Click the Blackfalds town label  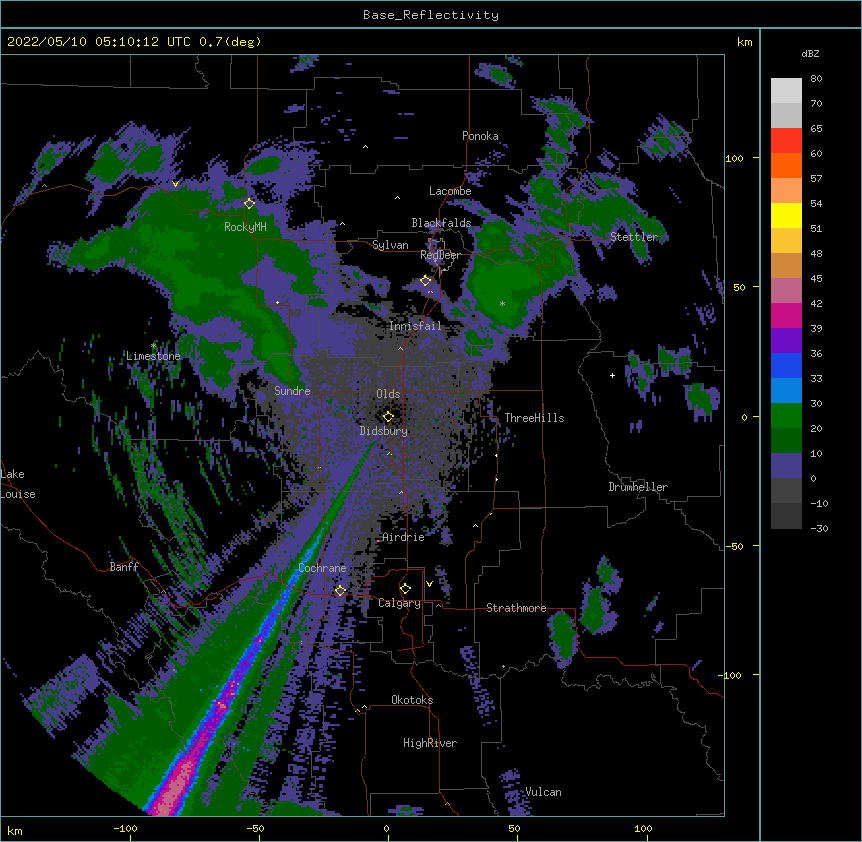(441, 223)
